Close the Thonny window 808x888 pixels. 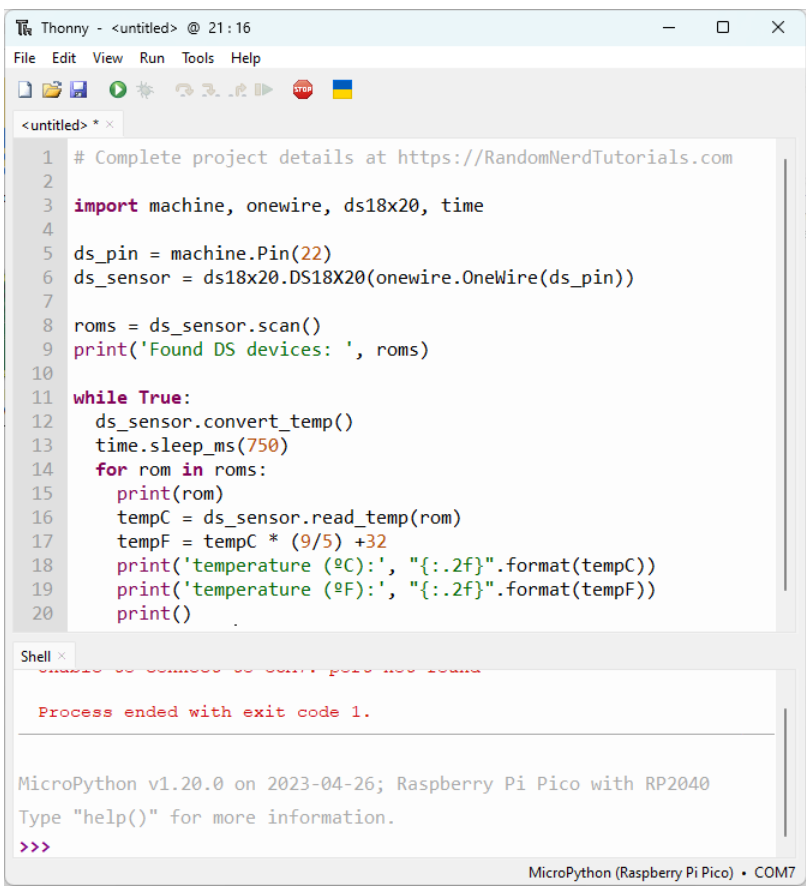click(778, 27)
